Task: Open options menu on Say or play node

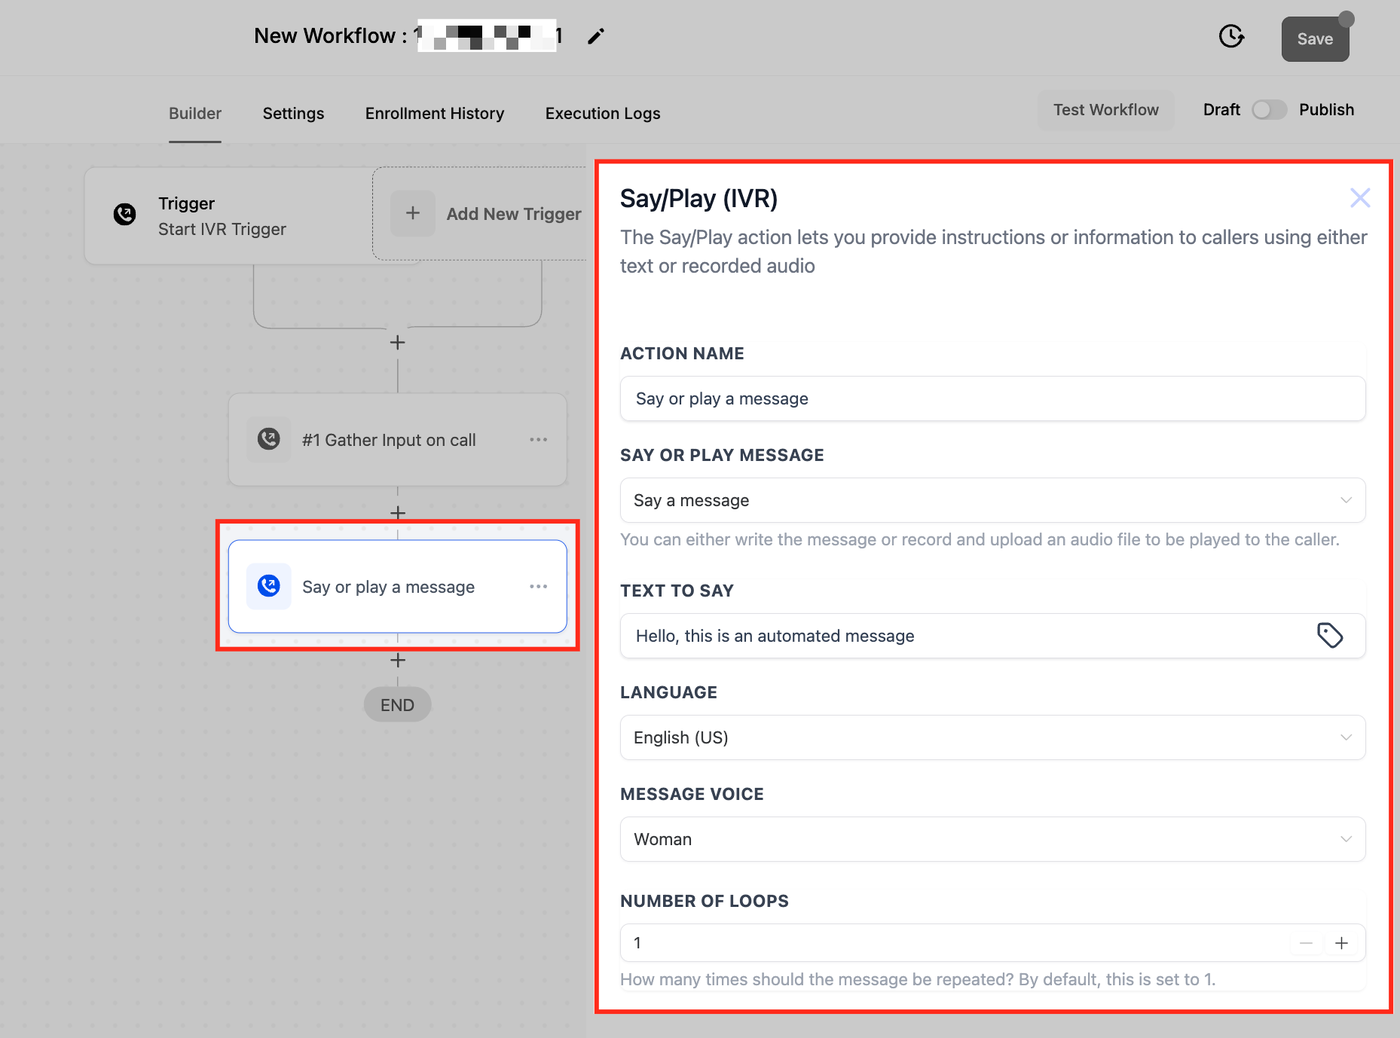Action: click(x=538, y=587)
